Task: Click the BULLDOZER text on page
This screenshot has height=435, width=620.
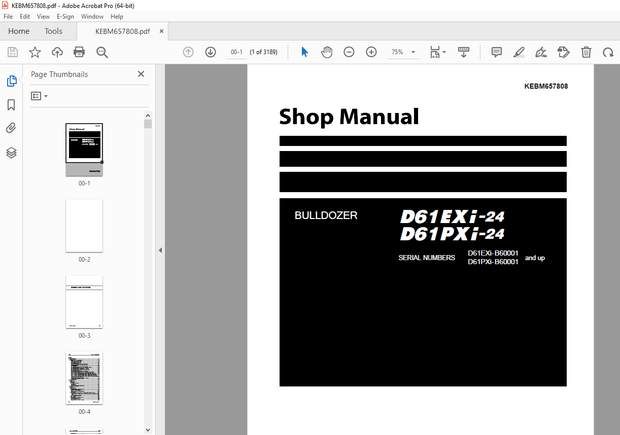Action: (326, 215)
